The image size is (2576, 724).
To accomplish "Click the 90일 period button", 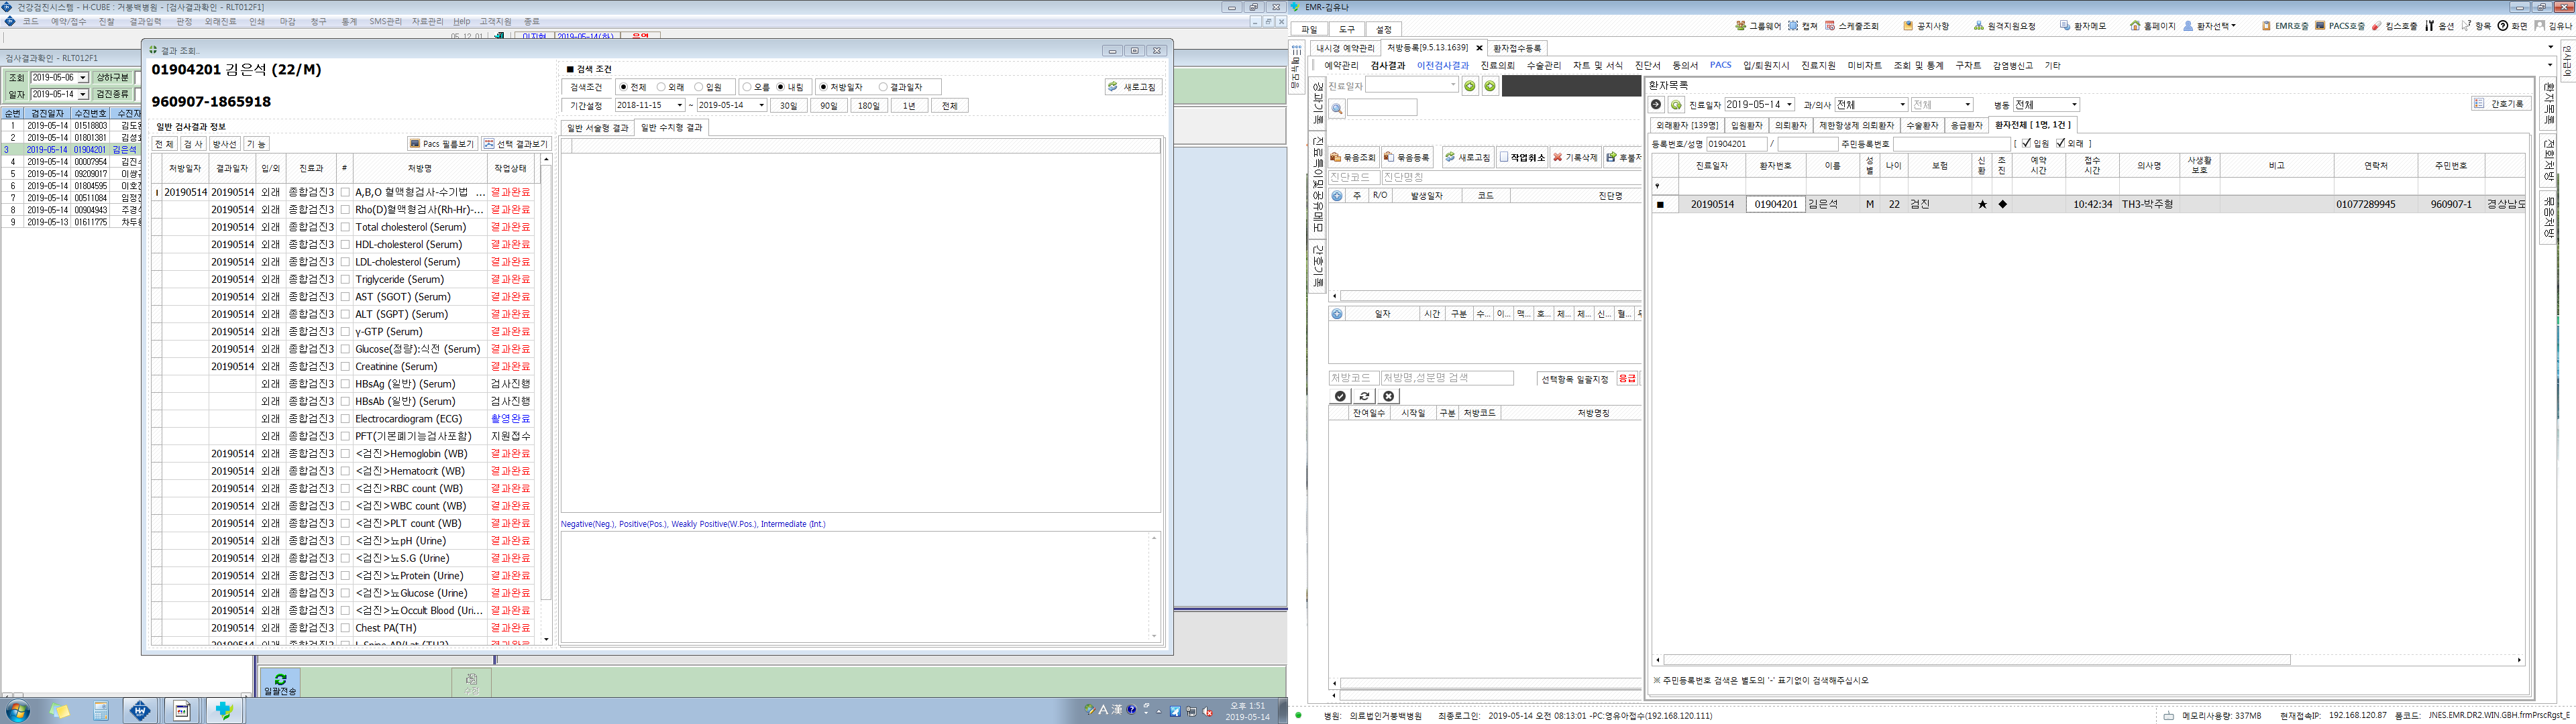I will 829,106.
